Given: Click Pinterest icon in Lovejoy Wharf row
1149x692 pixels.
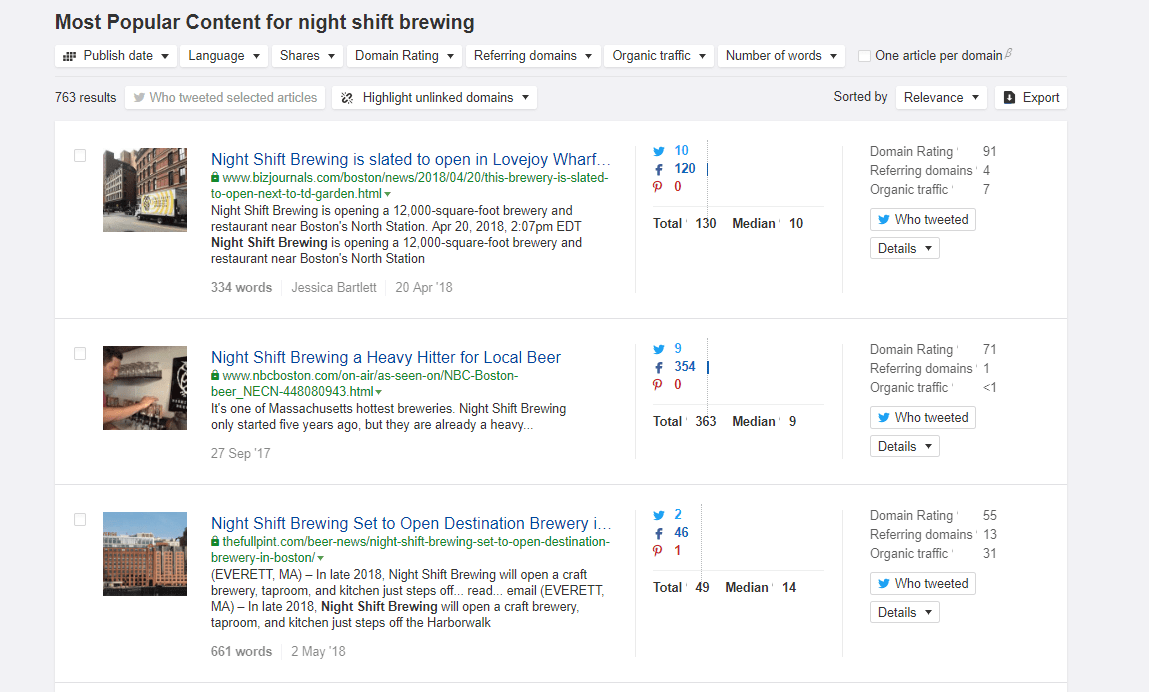Looking at the screenshot, I should coord(658,187).
